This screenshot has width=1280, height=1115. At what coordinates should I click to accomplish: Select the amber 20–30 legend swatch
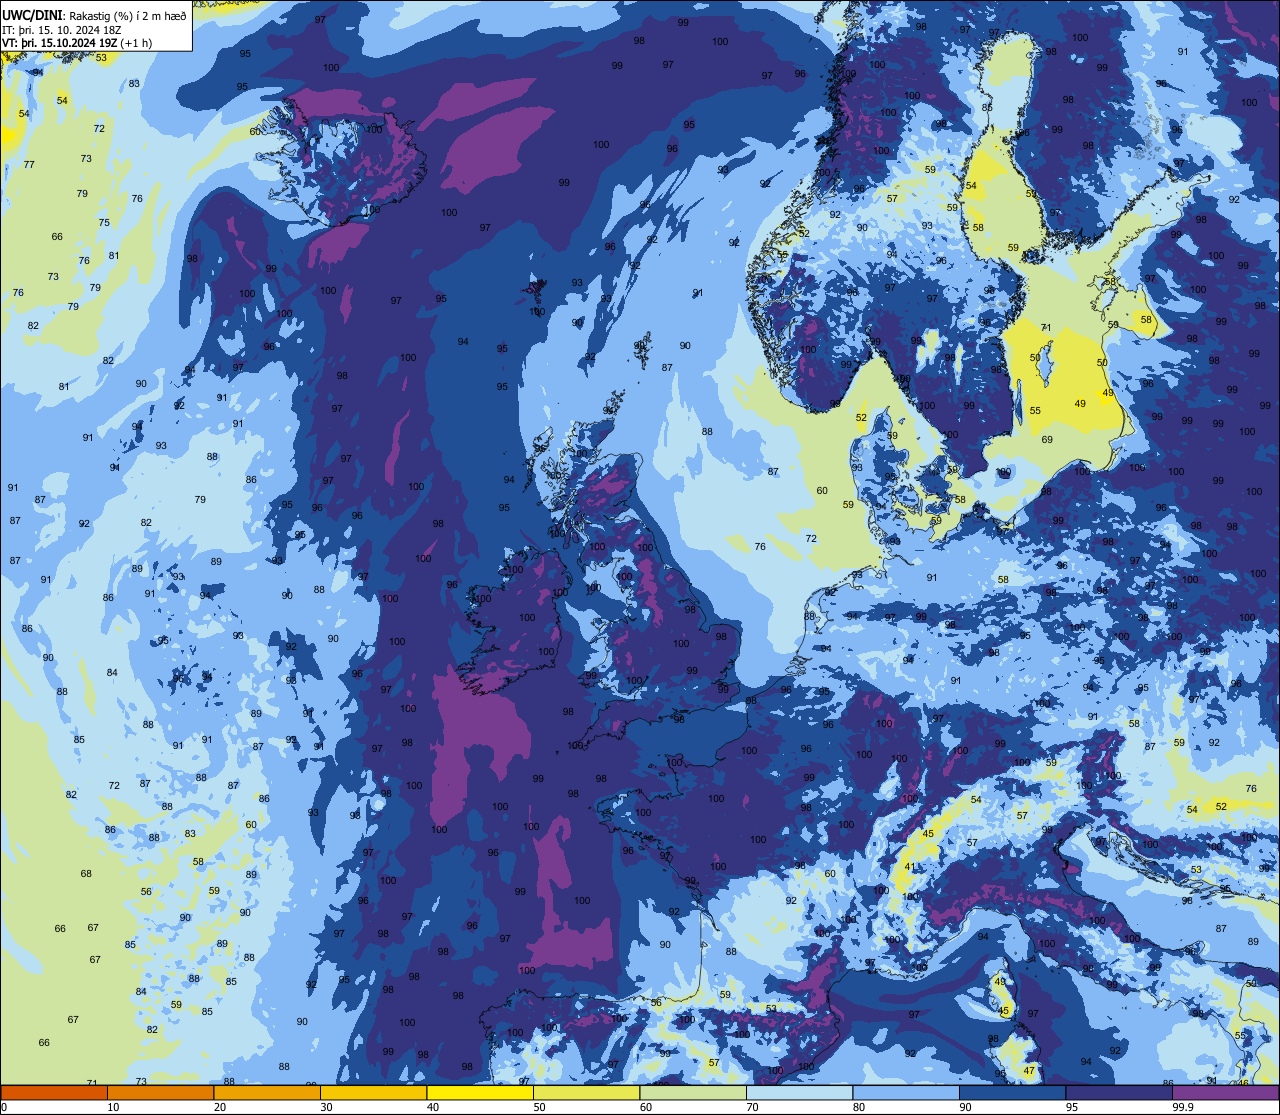tap(267, 1093)
